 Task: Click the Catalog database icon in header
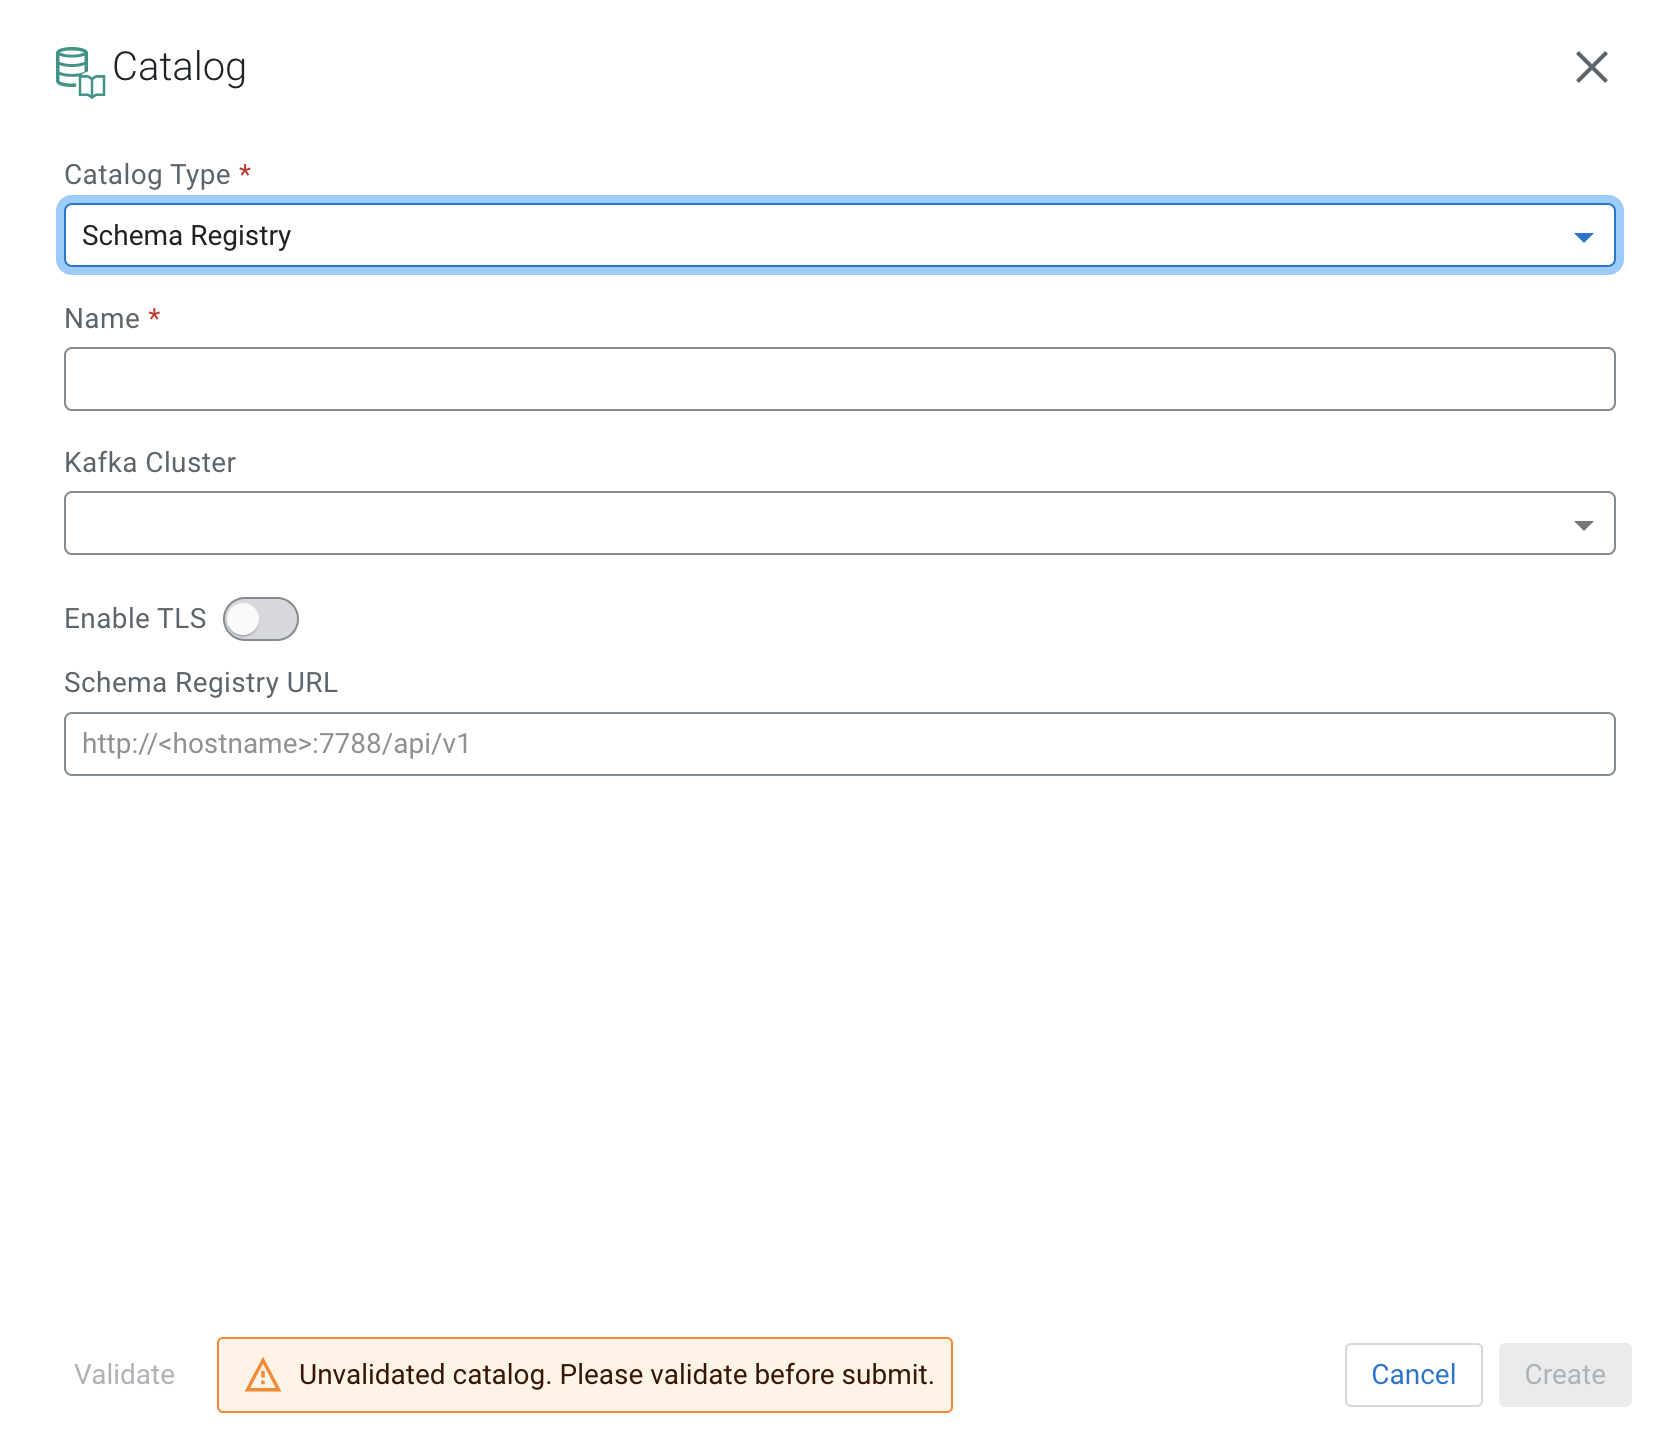pos(80,71)
